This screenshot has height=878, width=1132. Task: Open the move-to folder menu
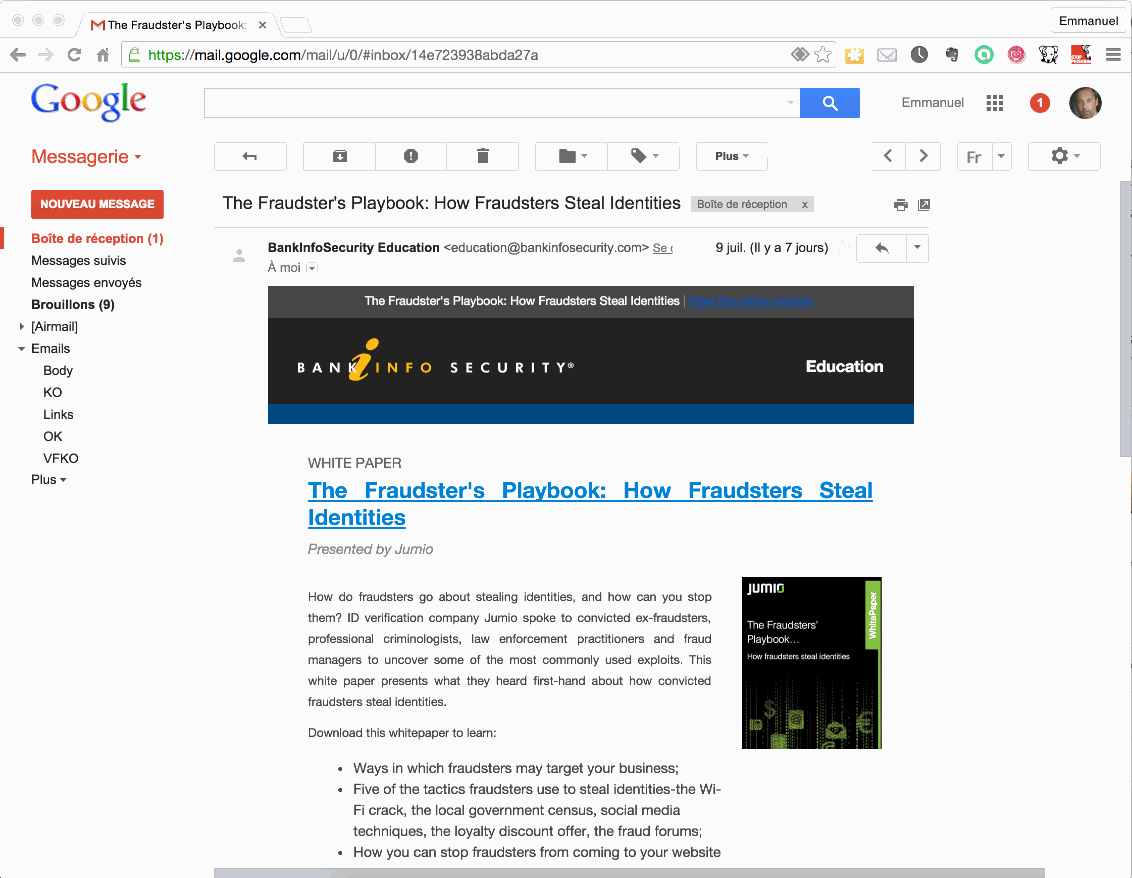(572, 156)
